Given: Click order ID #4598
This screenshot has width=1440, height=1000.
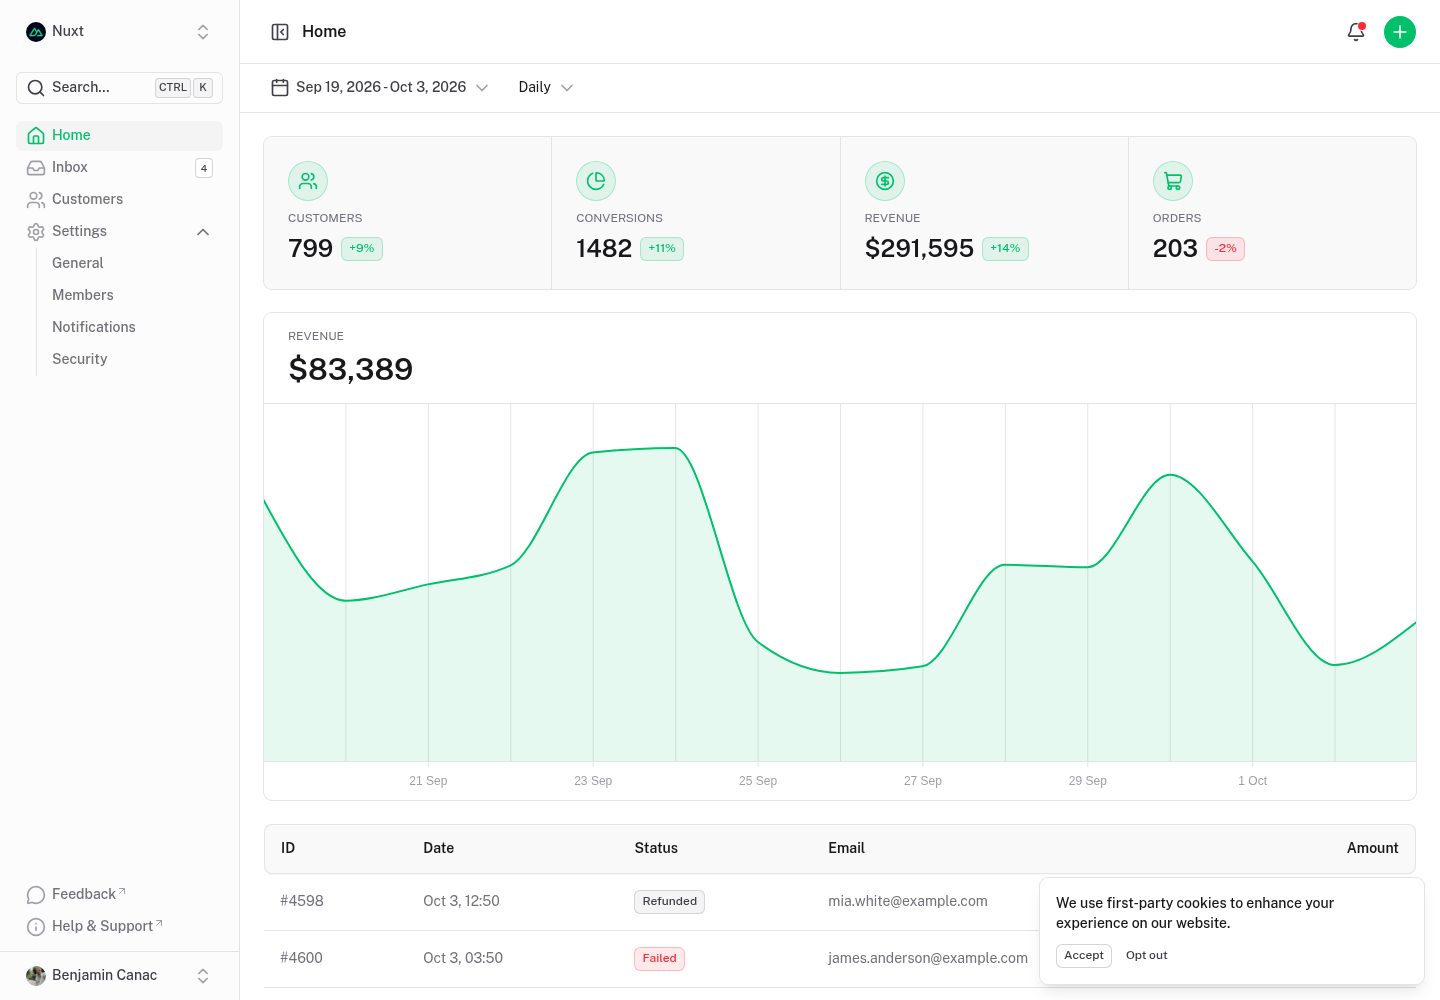Looking at the screenshot, I should [x=302, y=901].
